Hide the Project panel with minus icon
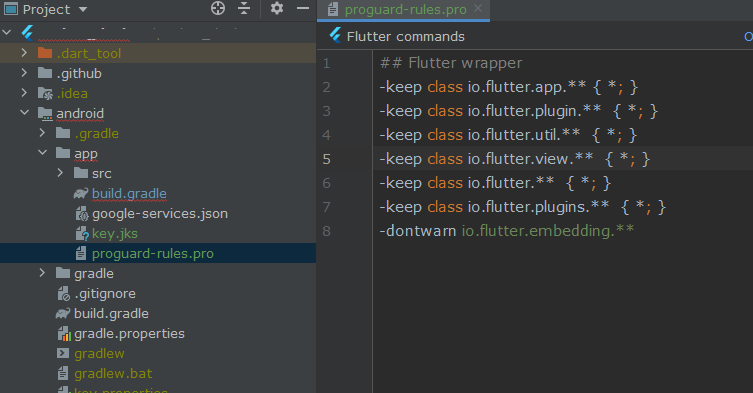Viewport: 753px width, 393px height. tap(303, 8)
